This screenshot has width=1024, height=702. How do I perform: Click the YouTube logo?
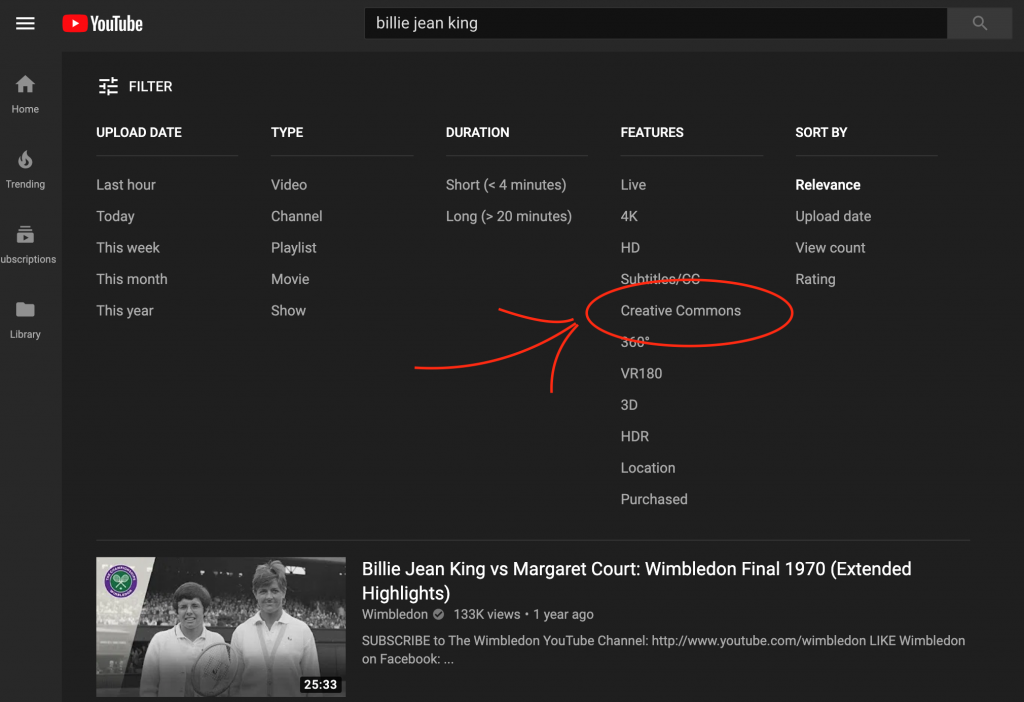pyautogui.click(x=103, y=24)
